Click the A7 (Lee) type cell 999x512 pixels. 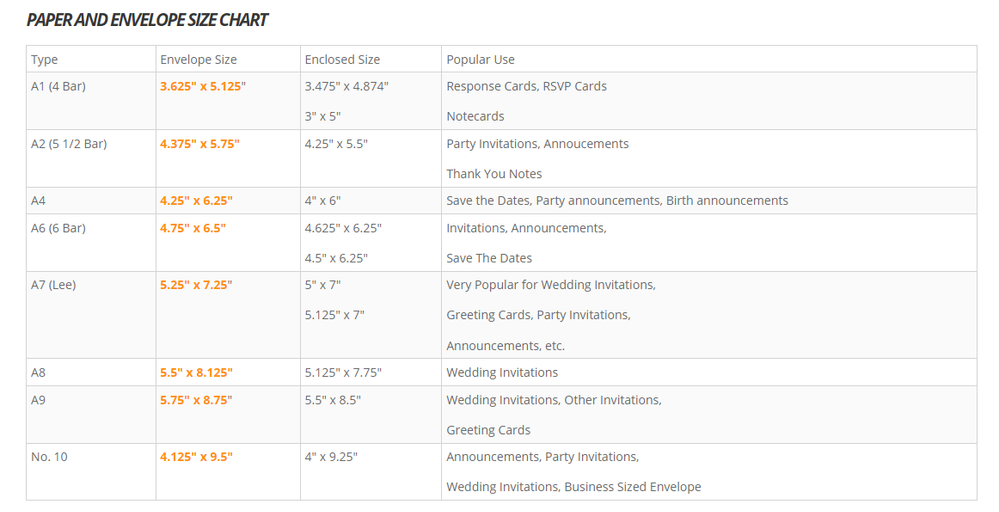[x=53, y=285]
